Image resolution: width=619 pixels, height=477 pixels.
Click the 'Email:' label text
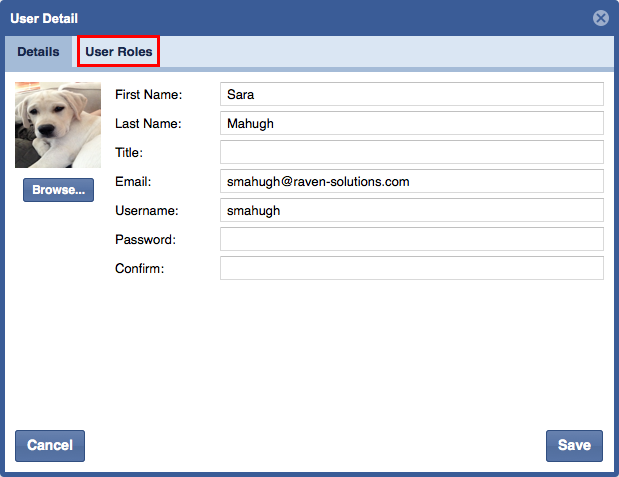[133, 182]
